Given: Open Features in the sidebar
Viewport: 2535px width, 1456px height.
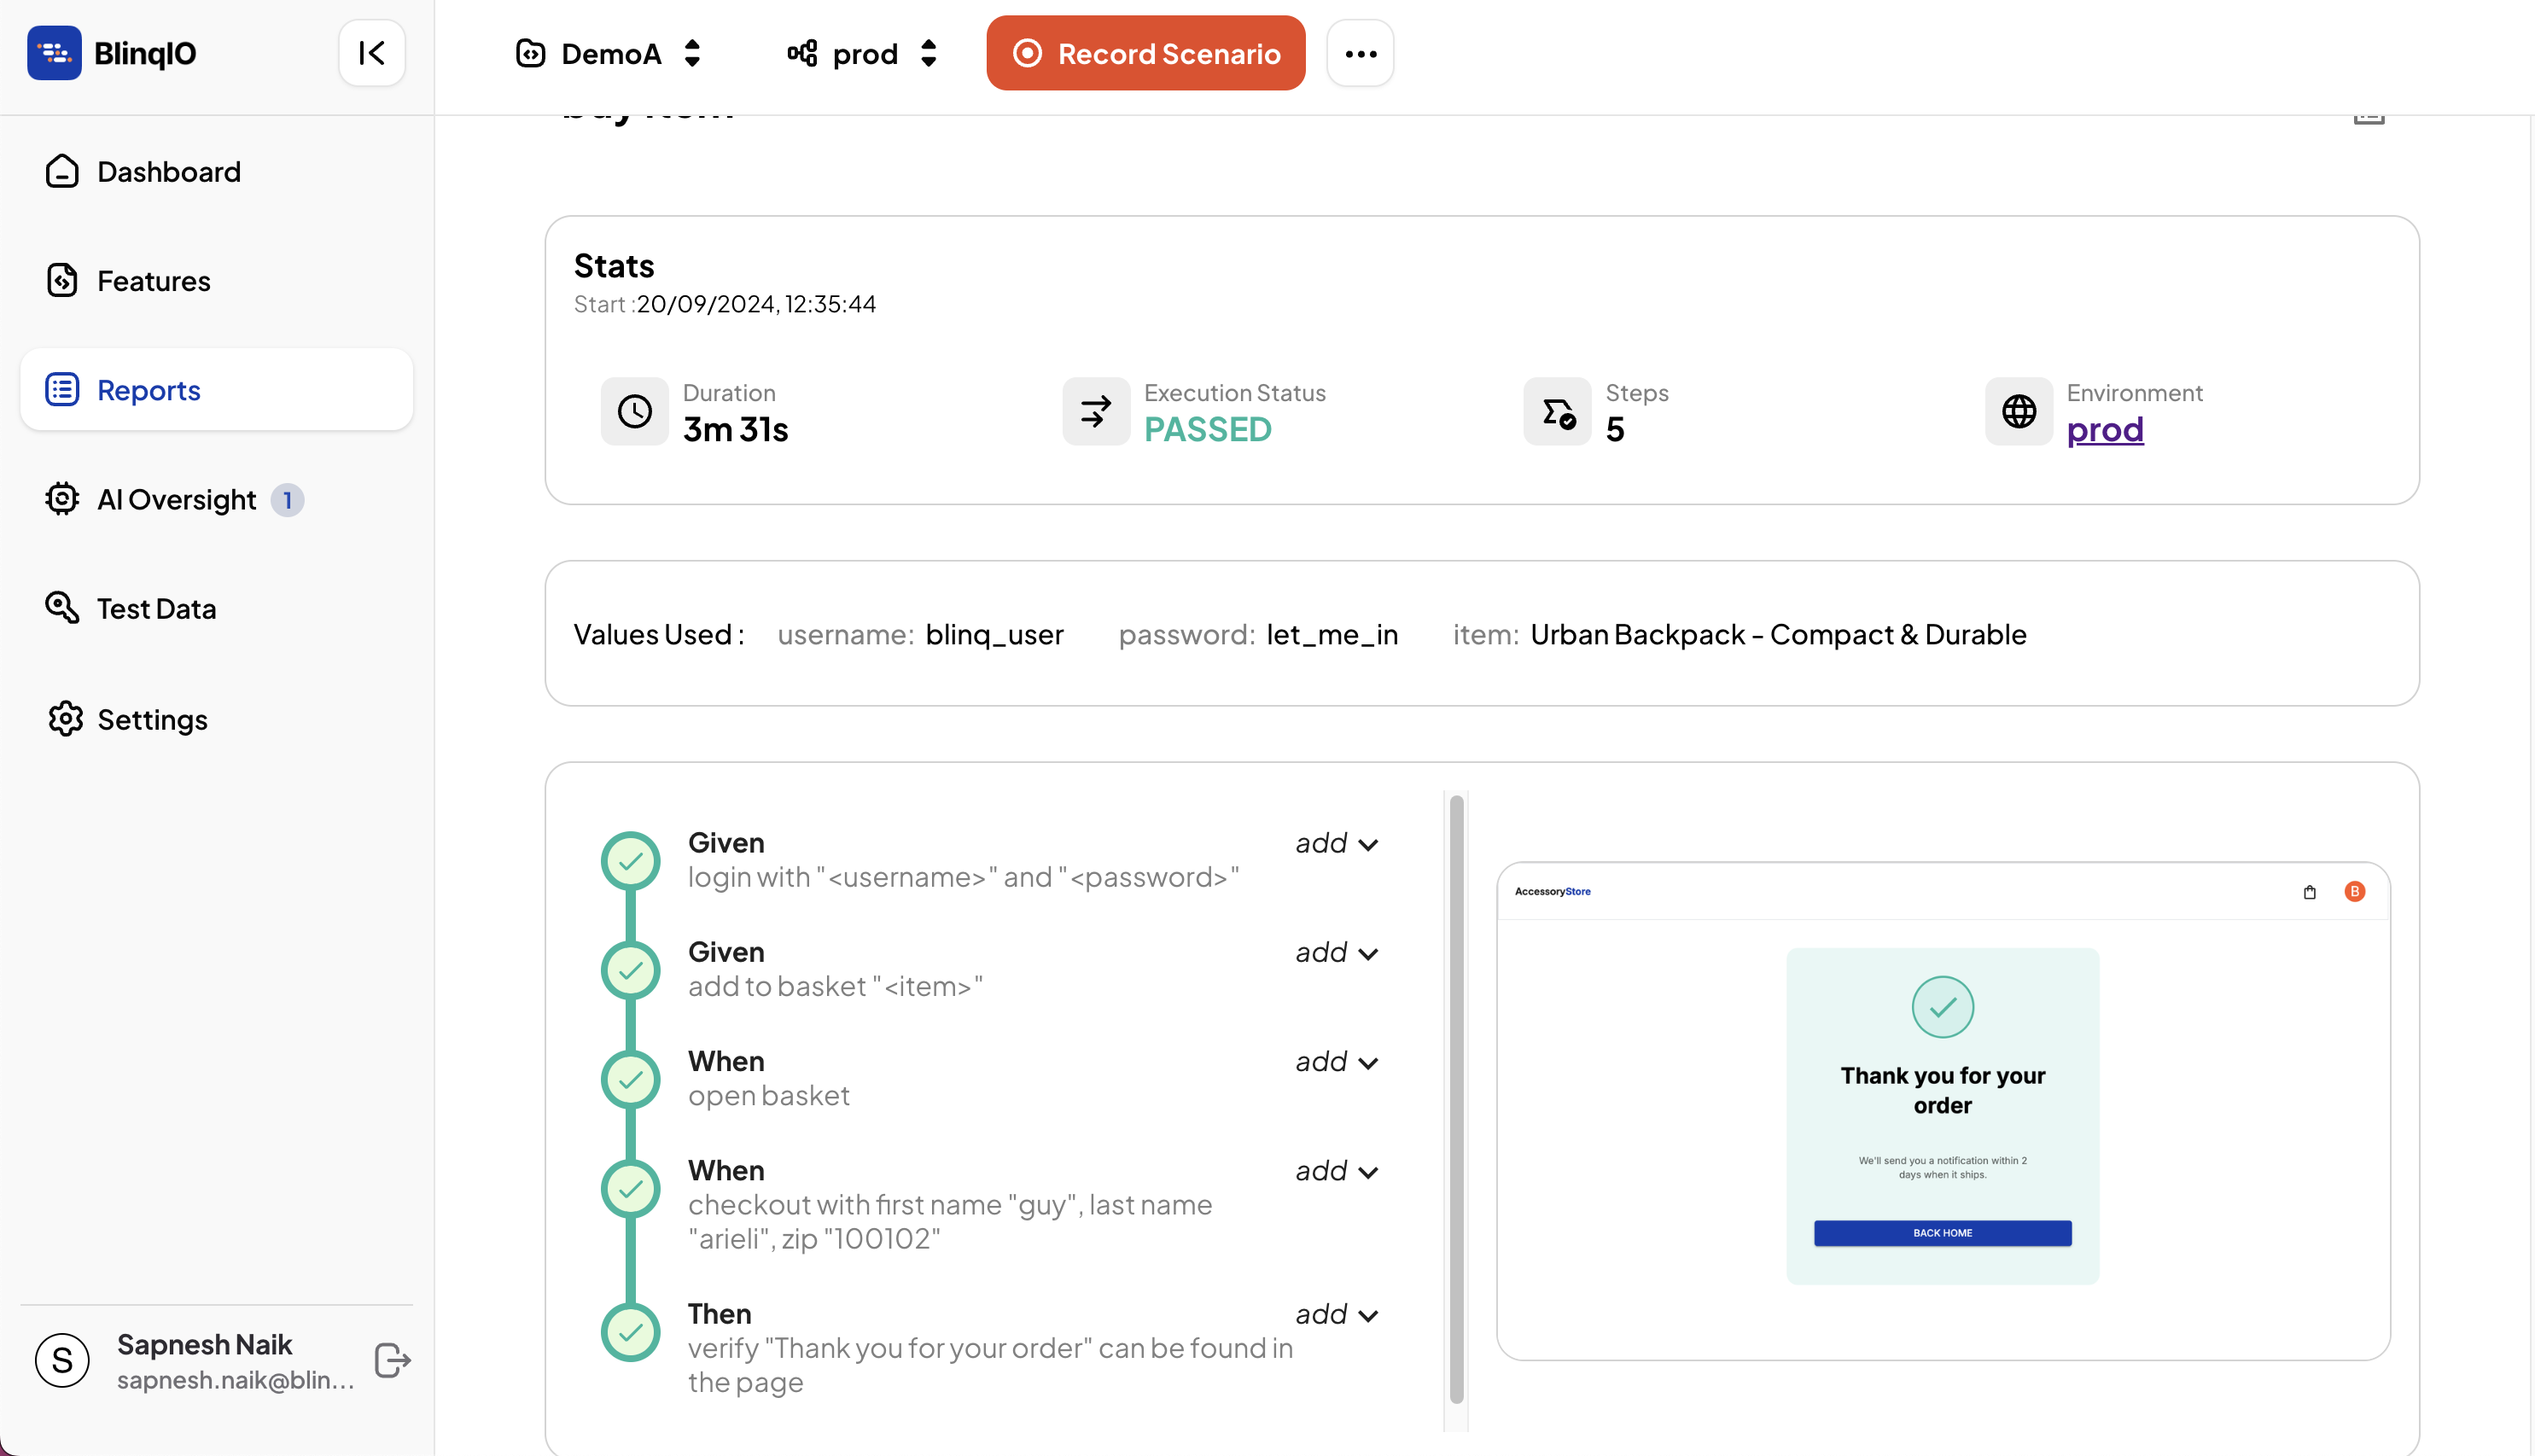Looking at the screenshot, I should click(153, 281).
